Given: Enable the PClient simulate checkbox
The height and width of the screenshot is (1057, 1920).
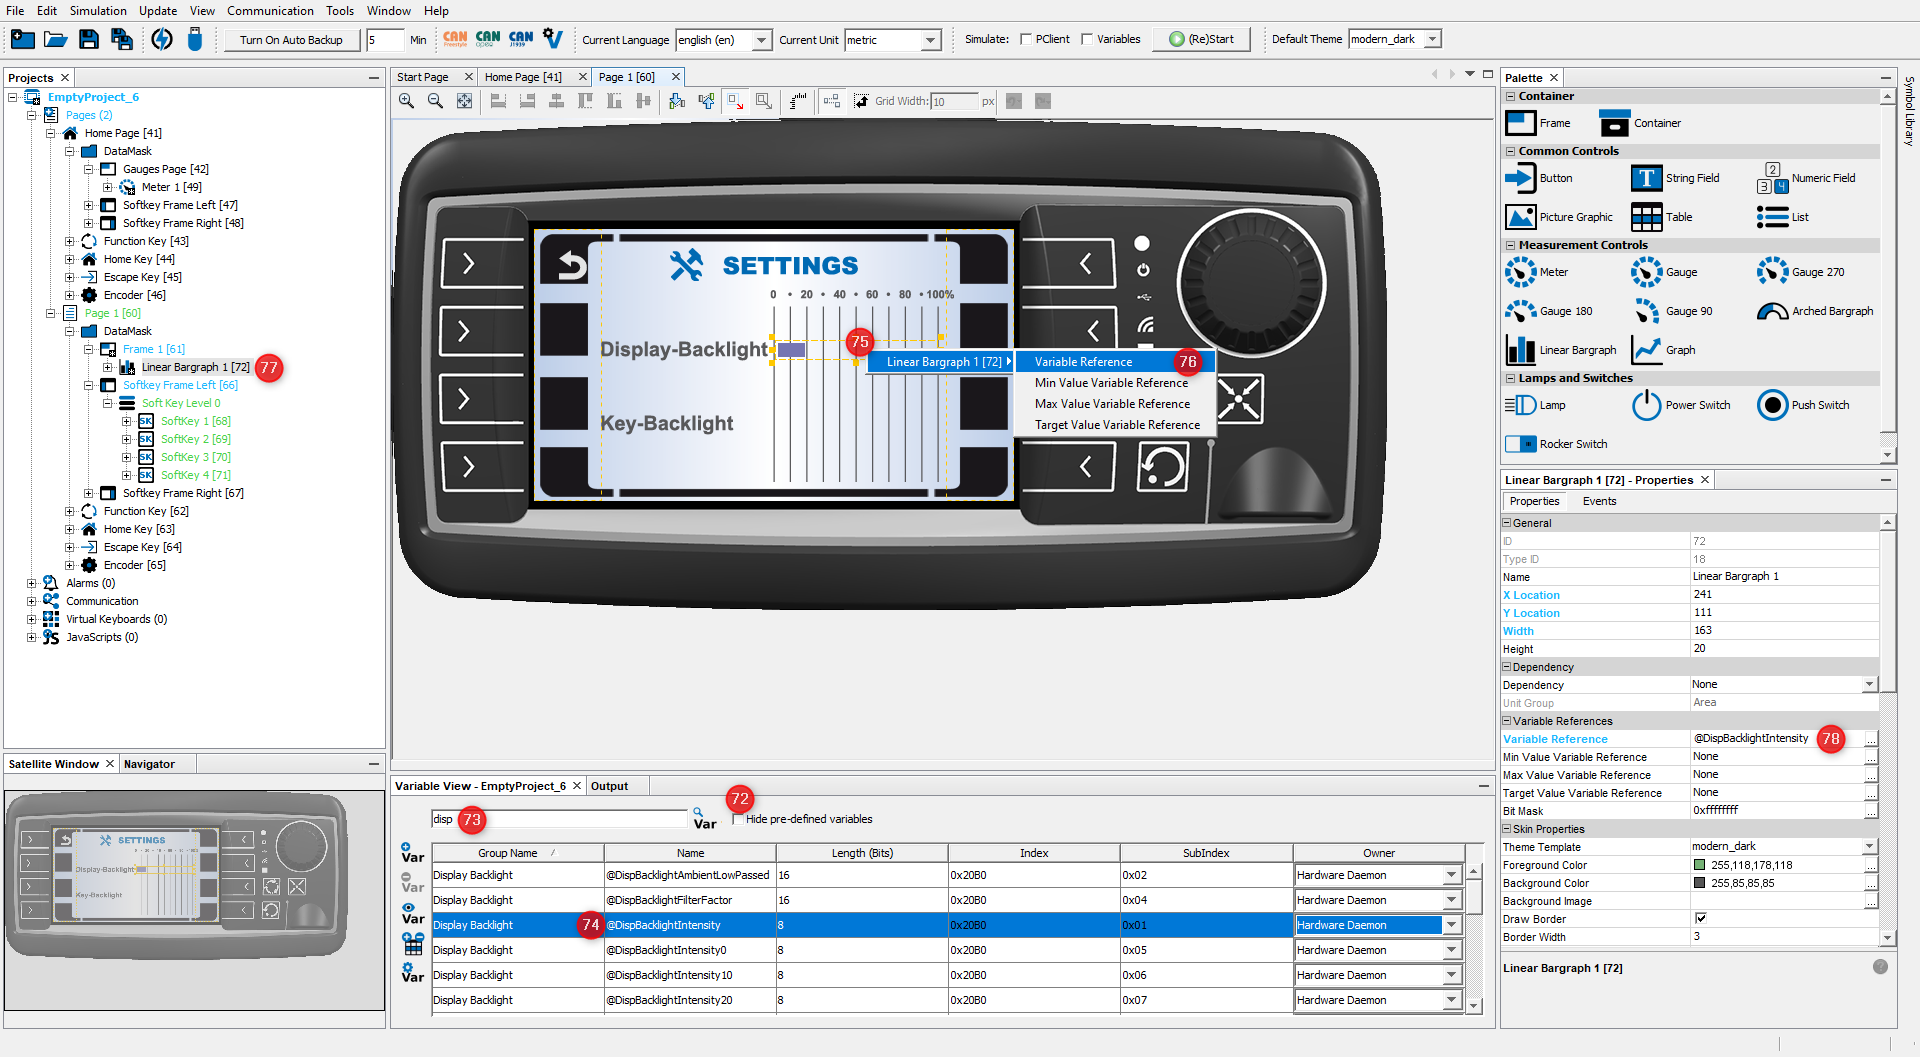Looking at the screenshot, I should (x=1026, y=40).
